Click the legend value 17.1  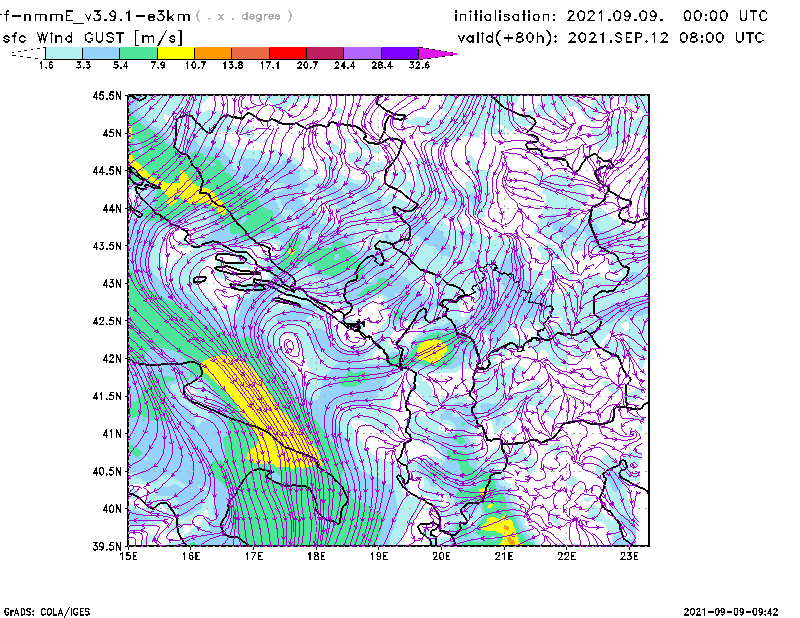(269, 65)
